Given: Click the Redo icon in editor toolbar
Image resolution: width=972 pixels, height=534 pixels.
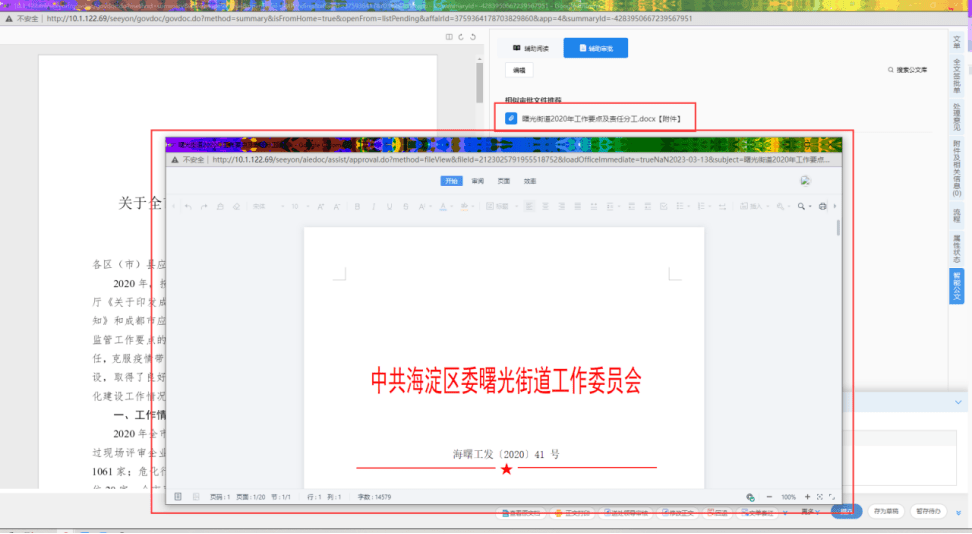Looking at the screenshot, I should click(204, 207).
